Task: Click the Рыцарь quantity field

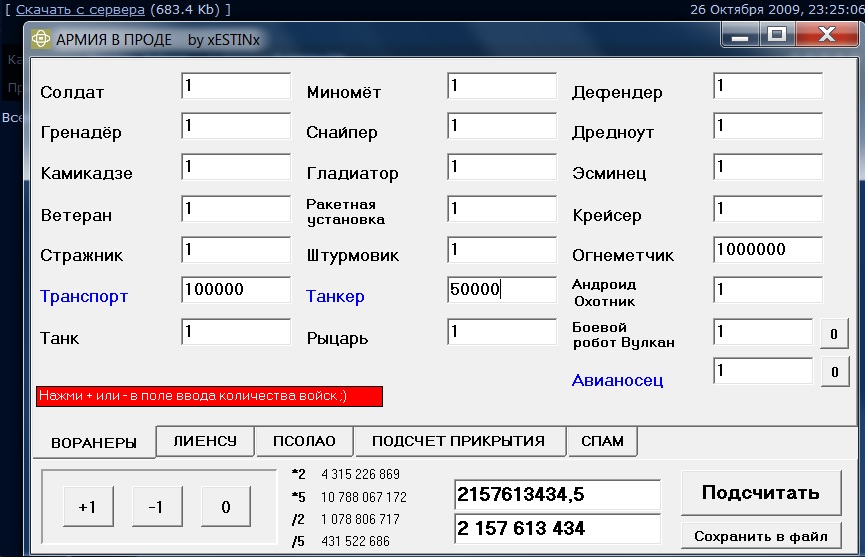Action: [x=502, y=332]
